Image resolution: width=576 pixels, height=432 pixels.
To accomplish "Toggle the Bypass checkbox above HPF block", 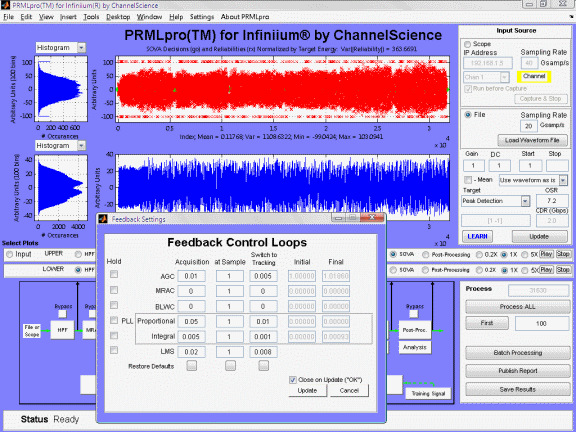I will pos(62,314).
